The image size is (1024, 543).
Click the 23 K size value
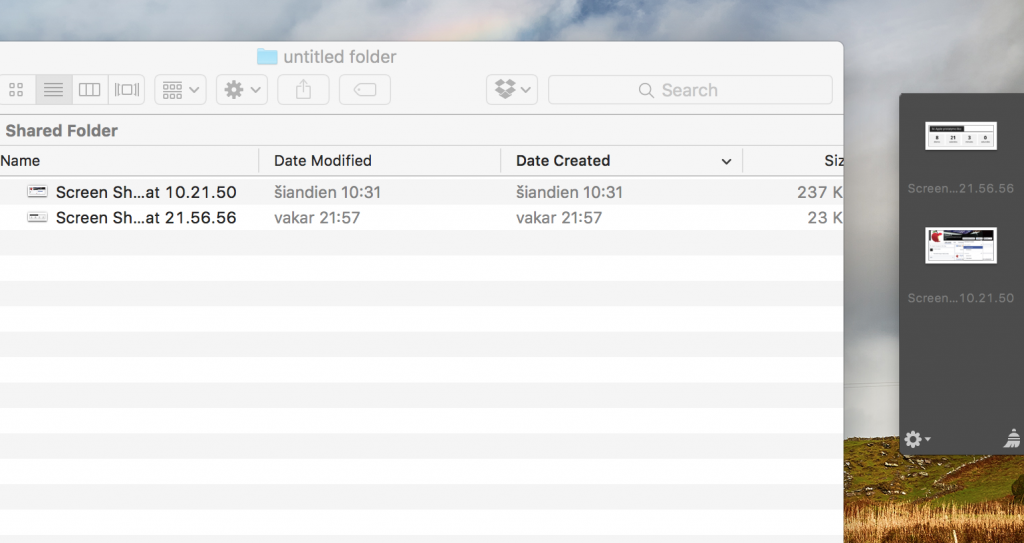coord(825,218)
